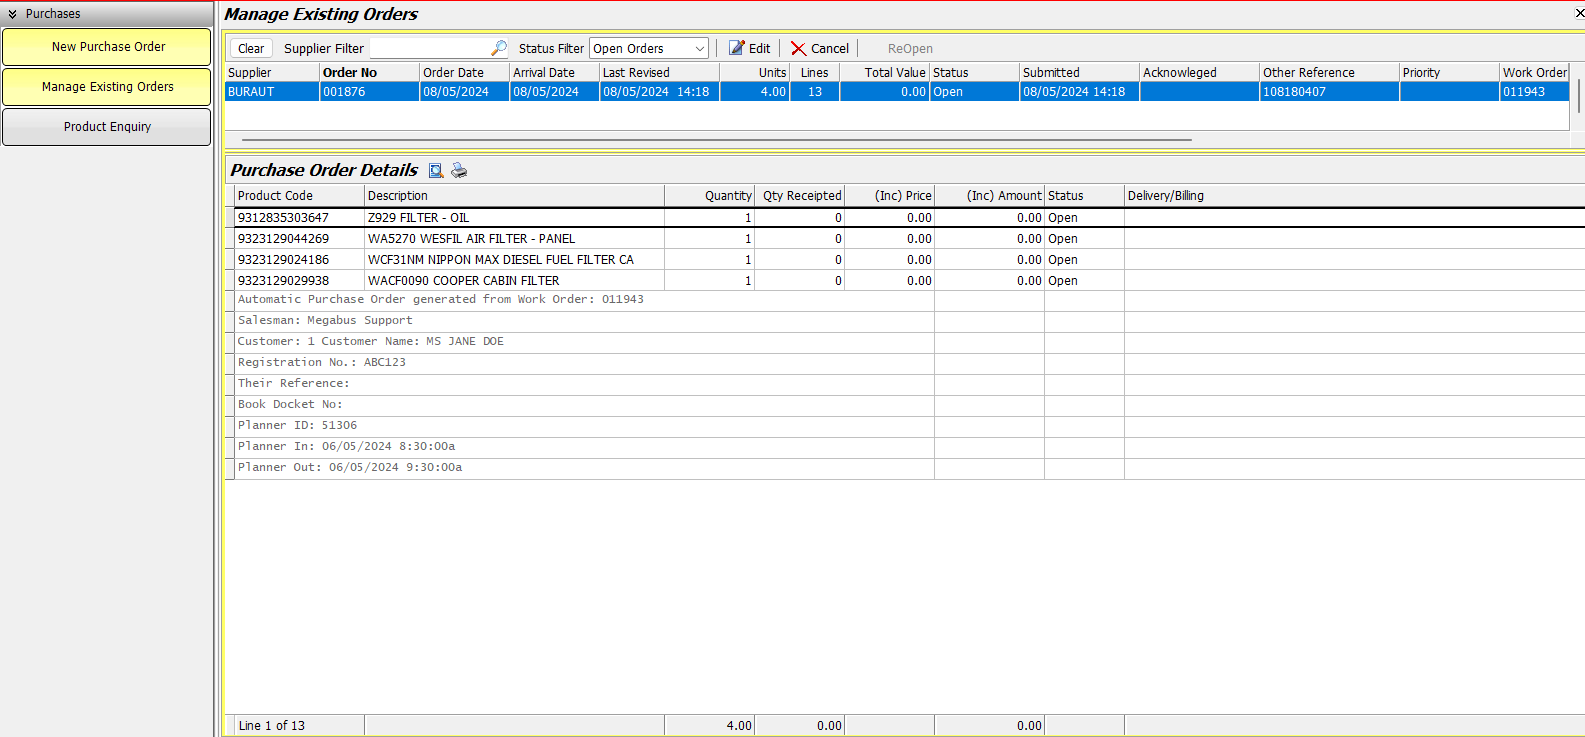The image size is (1585, 737).
Task: Click the (Inc) Price column header
Action: [x=889, y=196]
